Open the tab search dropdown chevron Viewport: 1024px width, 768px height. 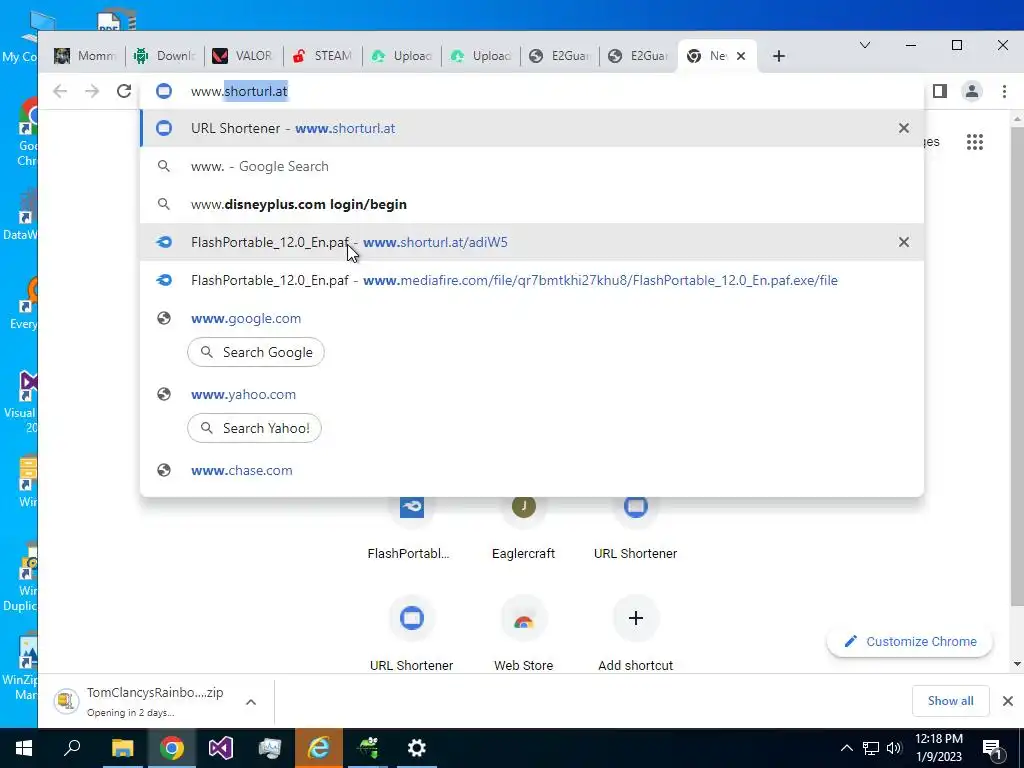(x=865, y=45)
